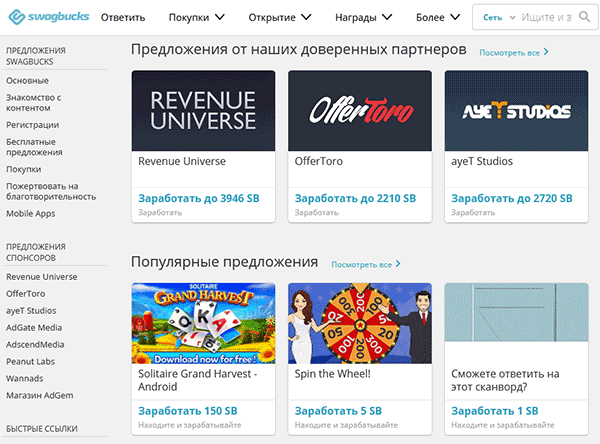Open Peanut Labs in the sidebar
Viewport: 600px width, 444px height.
[x=30, y=361]
